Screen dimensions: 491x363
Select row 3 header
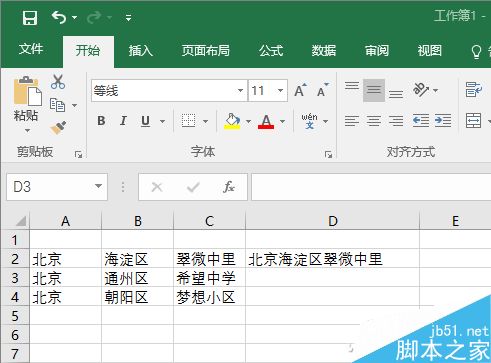click(15, 278)
